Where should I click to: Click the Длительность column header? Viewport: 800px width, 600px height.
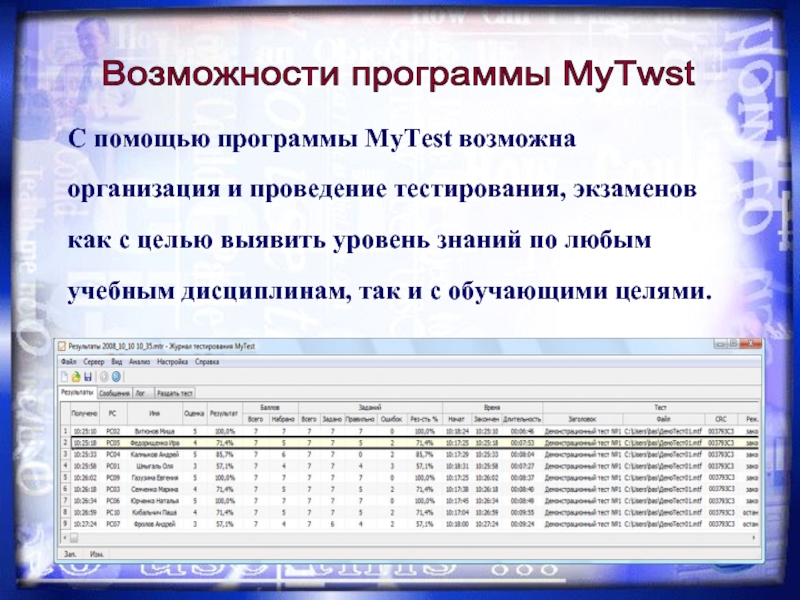click(x=522, y=419)
